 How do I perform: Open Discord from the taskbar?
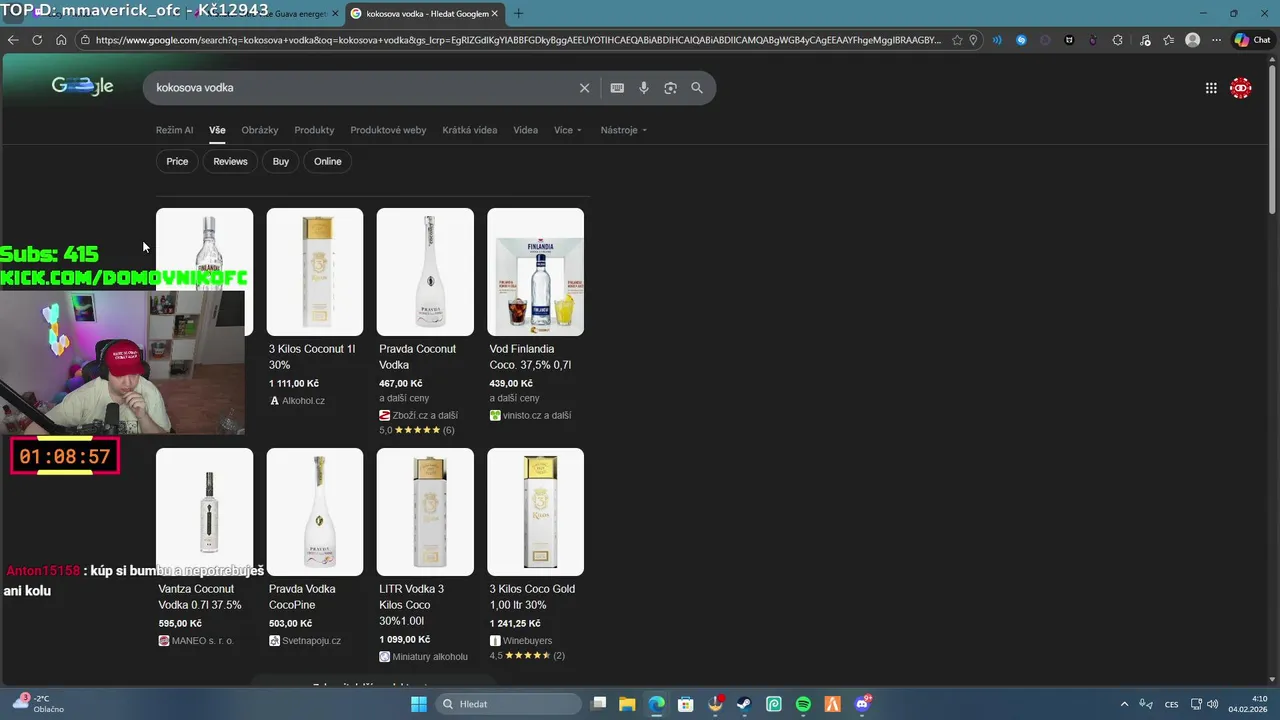(862, 704)
